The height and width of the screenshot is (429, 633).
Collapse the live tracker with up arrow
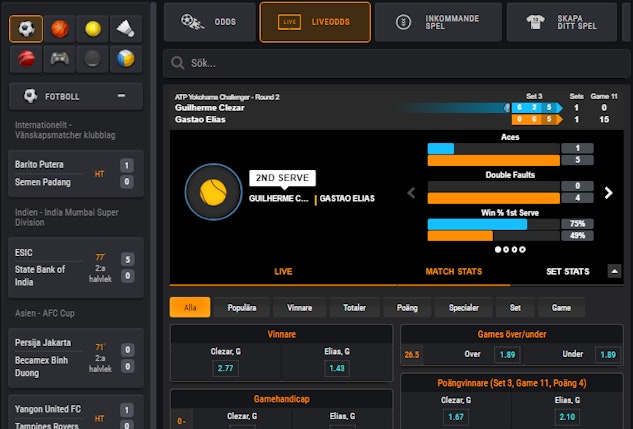tap(614, 271)
